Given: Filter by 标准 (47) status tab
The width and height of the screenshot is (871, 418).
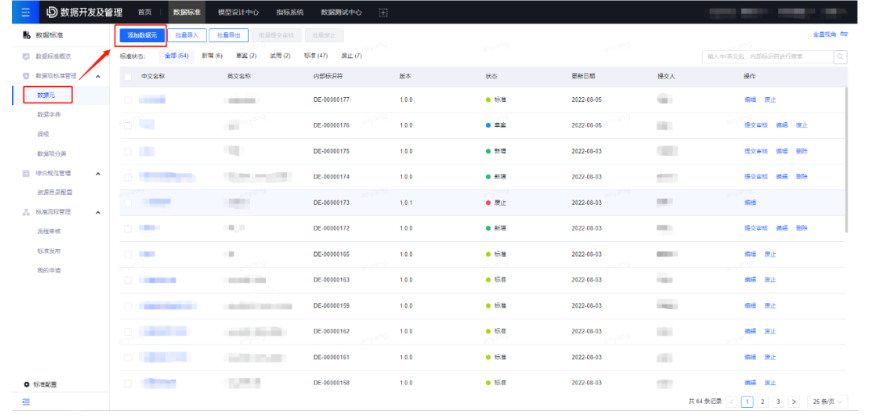Looking at the screenshot, I should [x=316, y=56].
